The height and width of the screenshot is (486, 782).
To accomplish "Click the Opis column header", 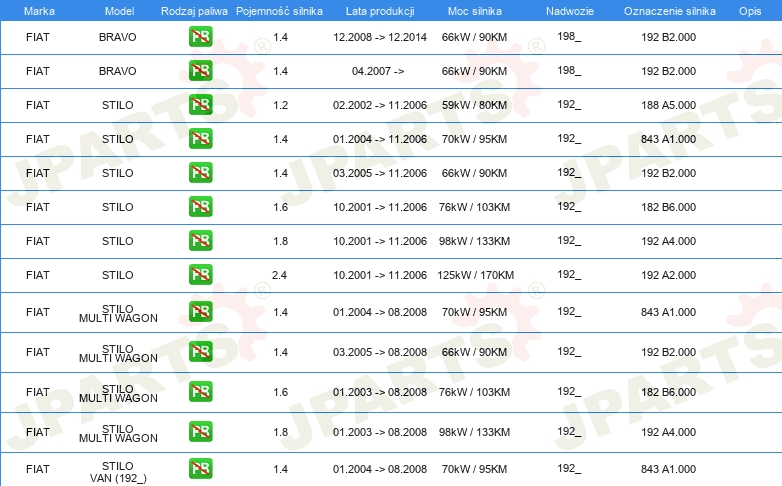I will tap(750, 11).
